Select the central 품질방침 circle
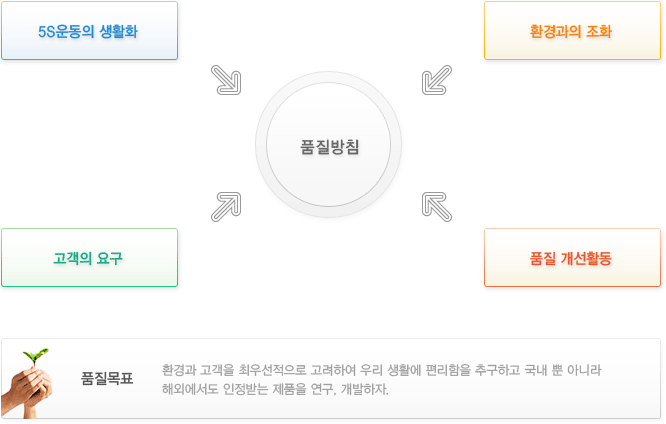Viewport: 666px width, 424px height. pos(328,145)
